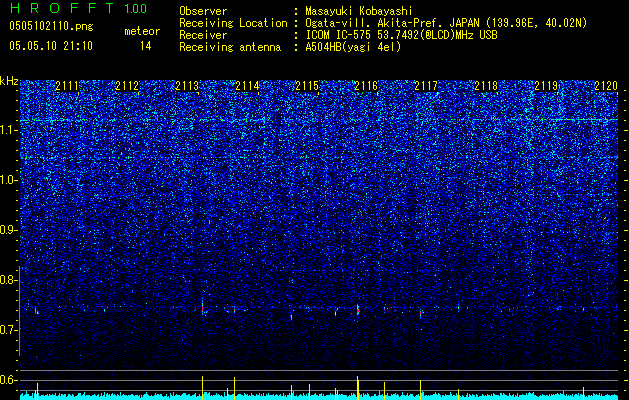The width and height of the screenshot is (629, 400).
Task: Click the 2114 time marker
Action: tap(247, 85)
